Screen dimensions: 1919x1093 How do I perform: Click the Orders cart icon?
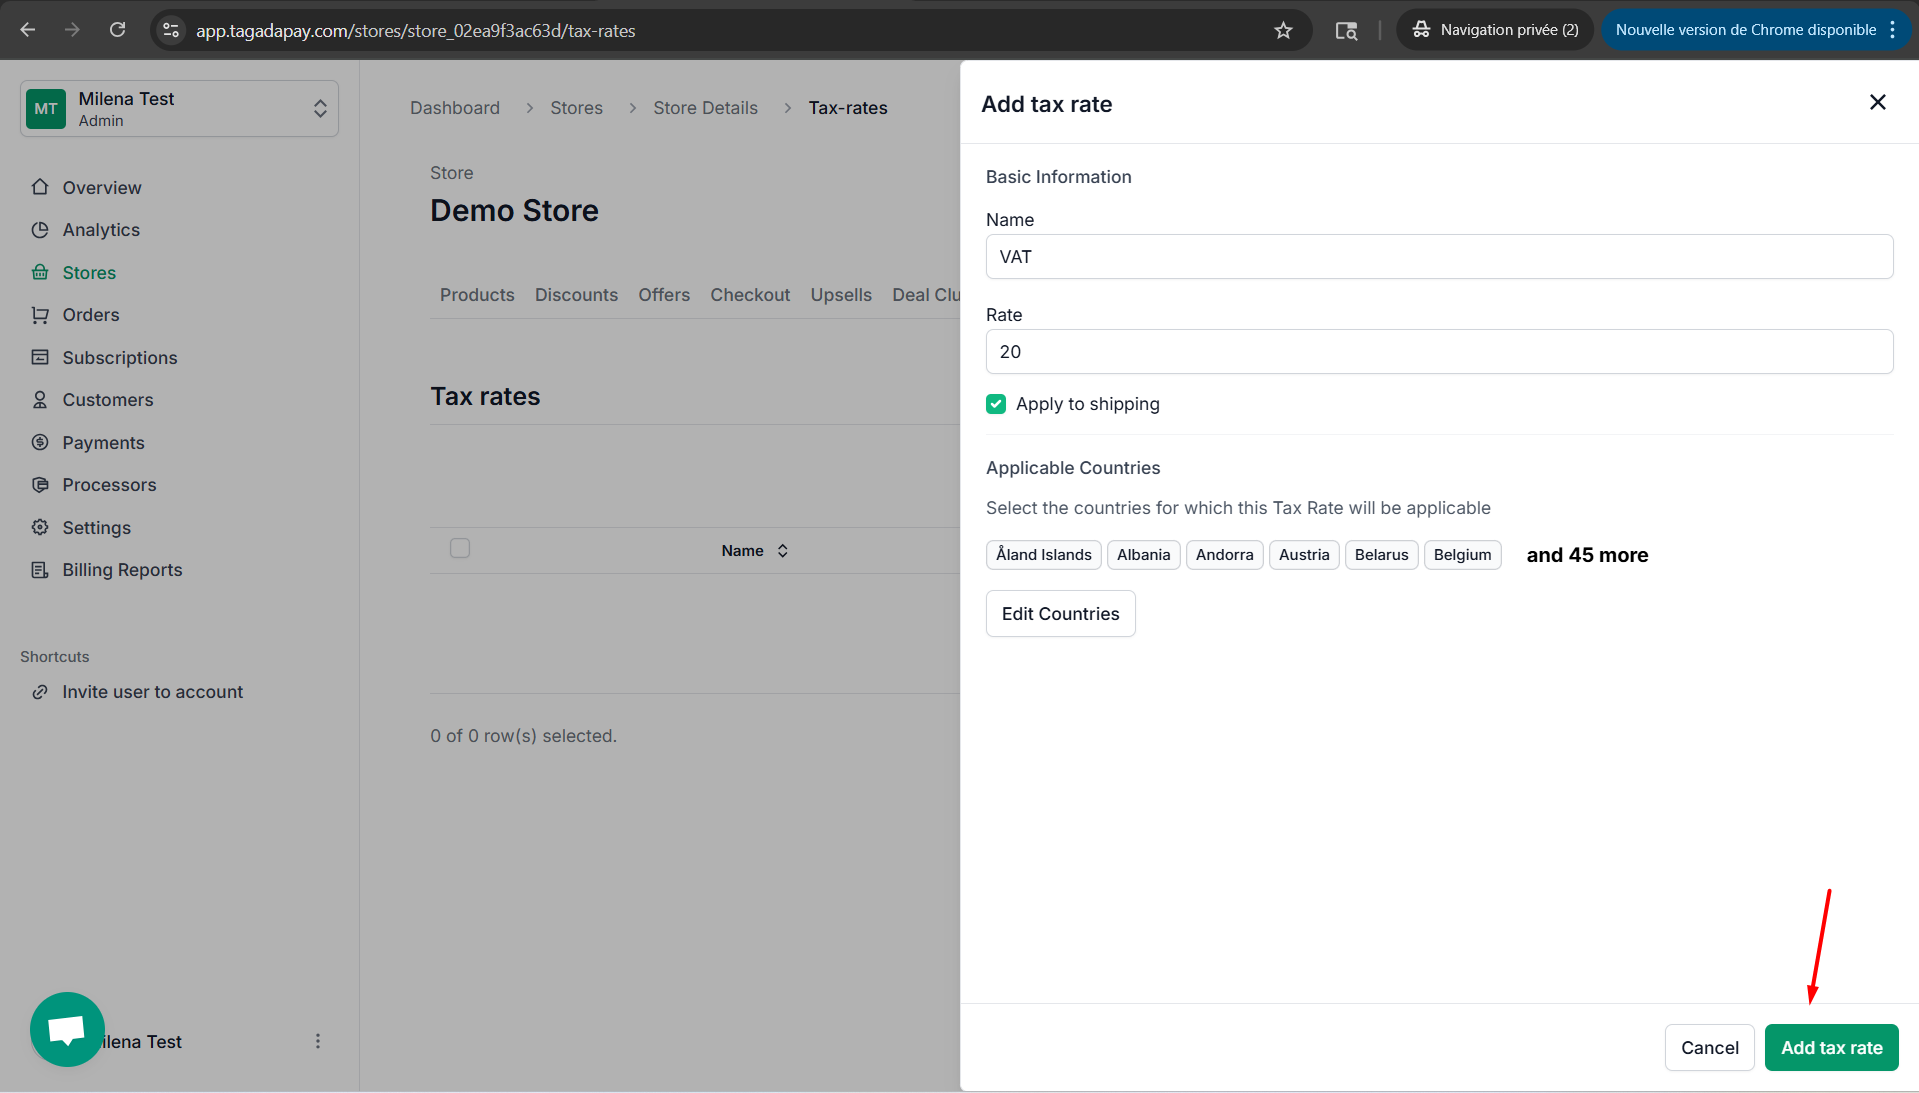40,315
